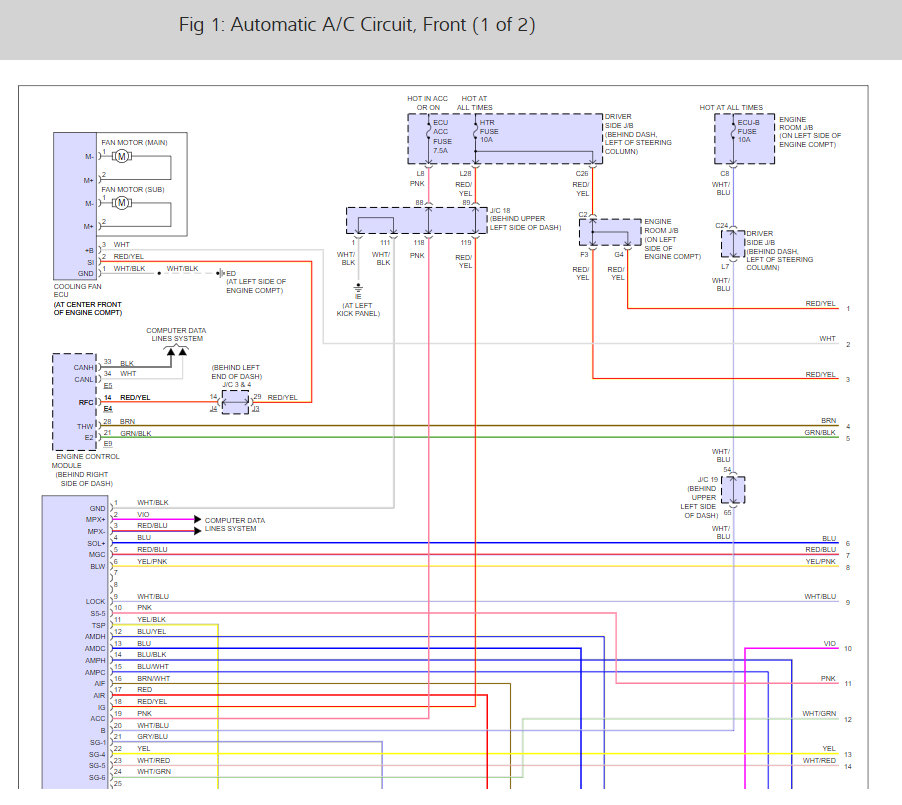Click the 'BLU/YEL' wire label at pin 12

[x=151, y=631]
